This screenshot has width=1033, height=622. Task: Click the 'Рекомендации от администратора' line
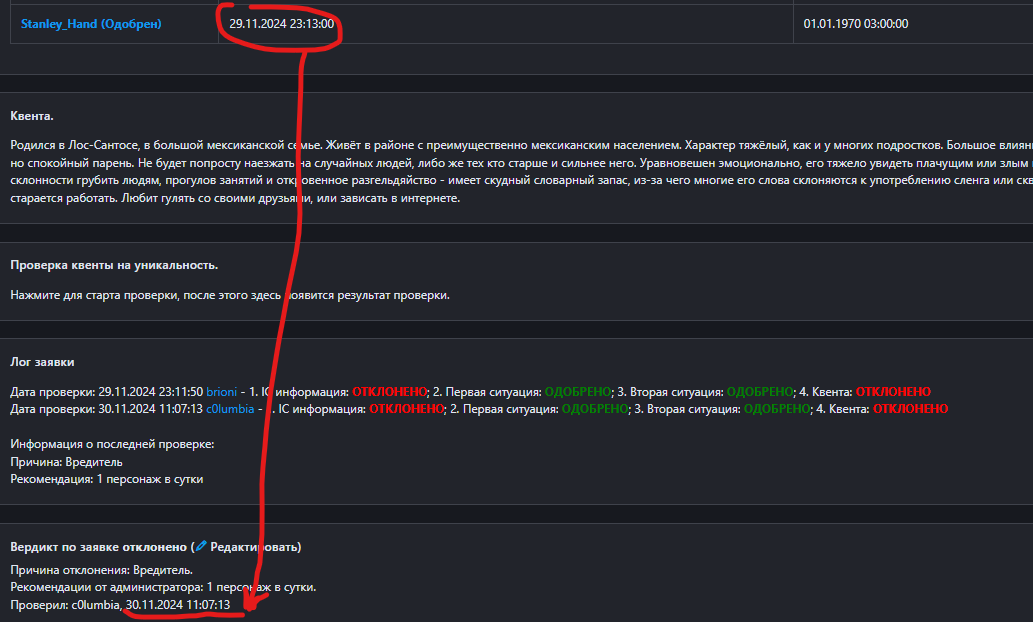pyautogui.click(x=163, y=587)
